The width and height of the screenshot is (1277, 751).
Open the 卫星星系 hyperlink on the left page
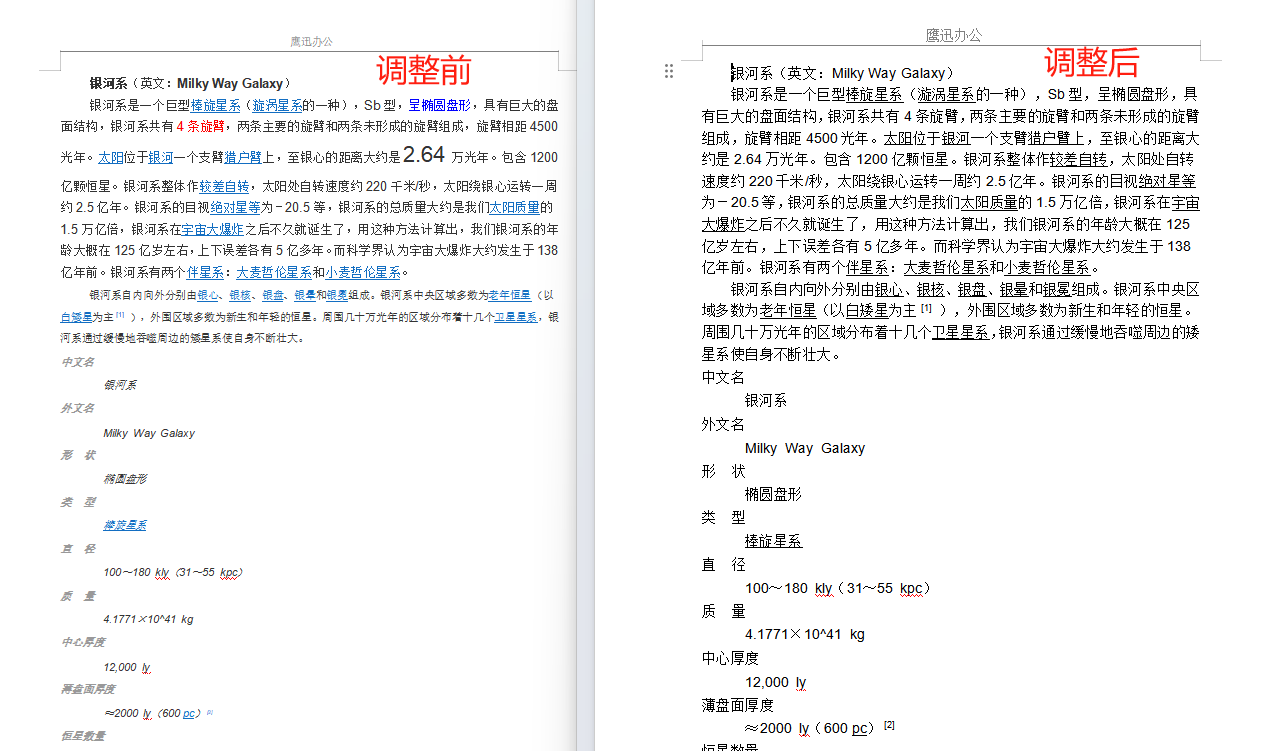coord(516,317)
